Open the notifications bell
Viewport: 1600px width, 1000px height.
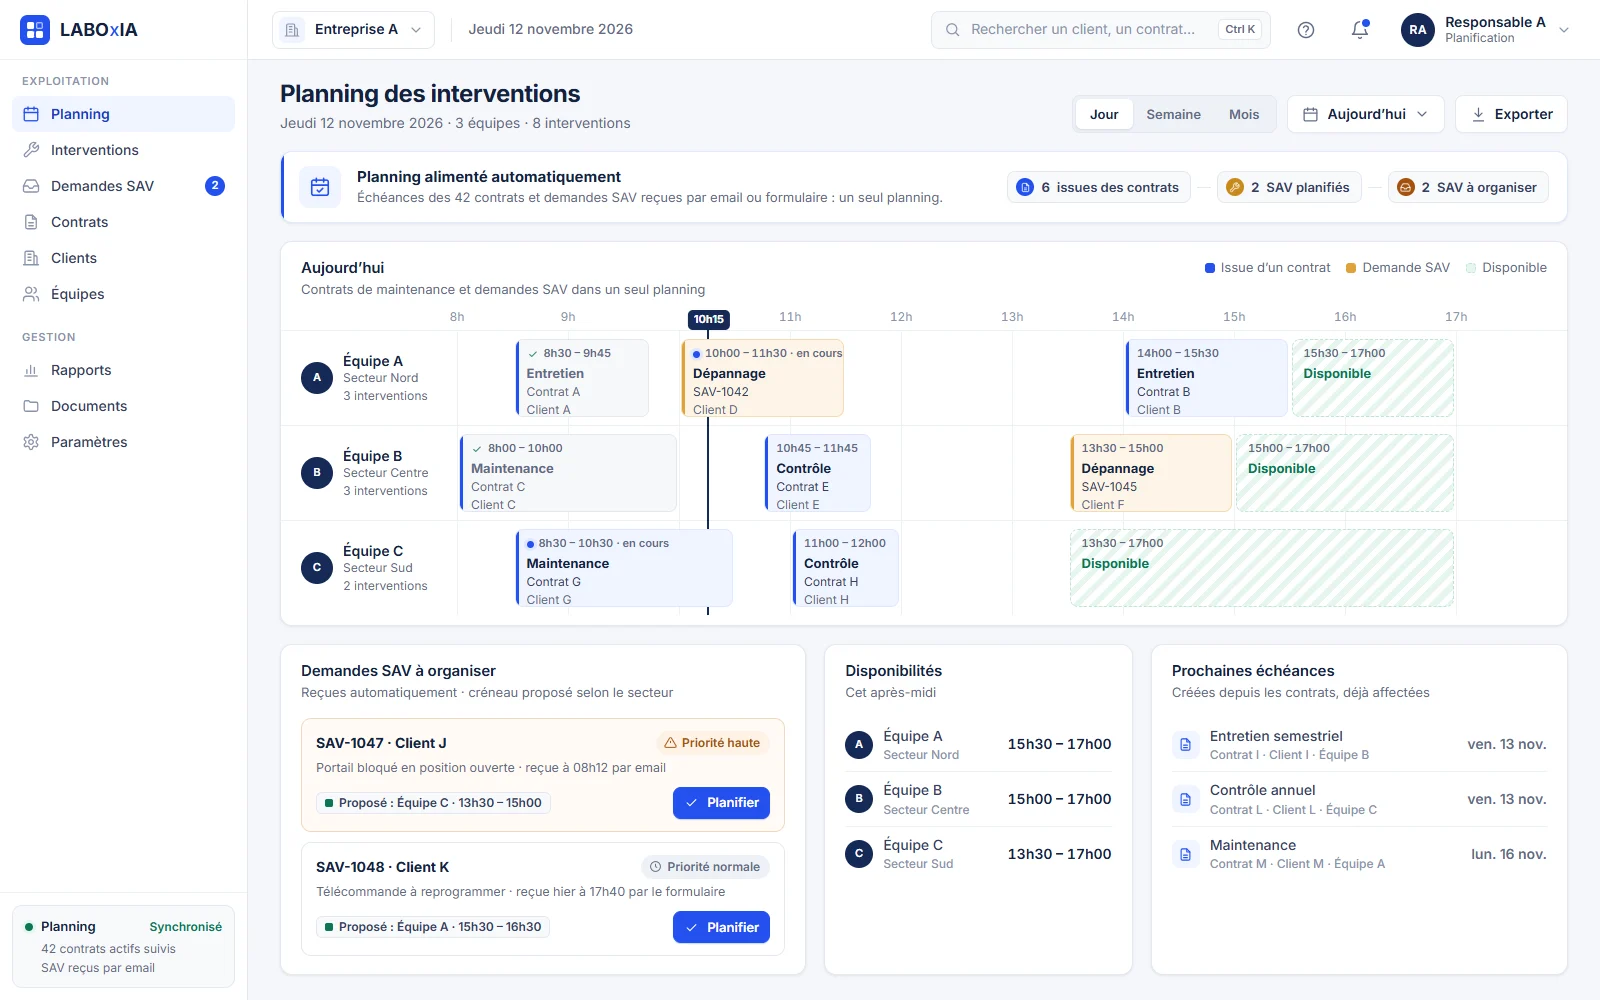point(1360,30)
